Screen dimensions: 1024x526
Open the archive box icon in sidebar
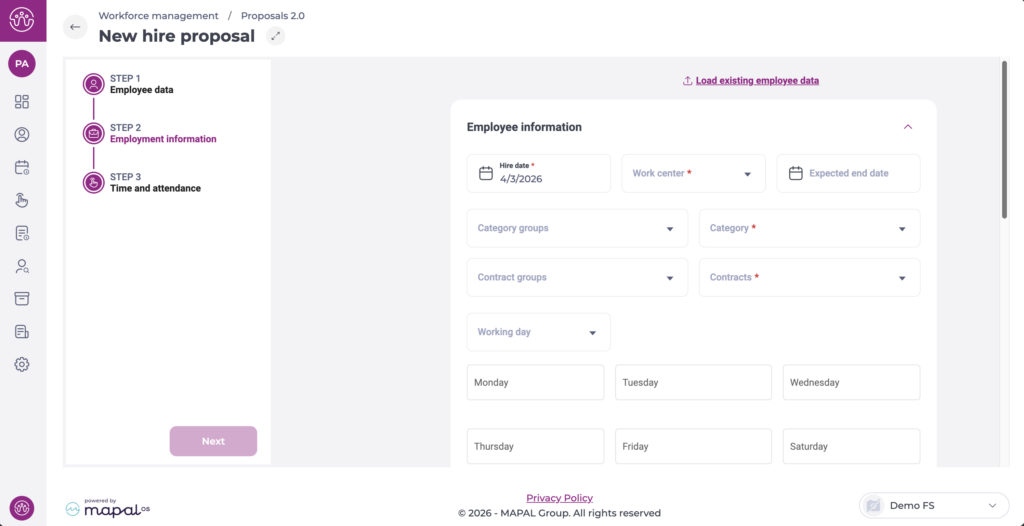click(22, 299)
